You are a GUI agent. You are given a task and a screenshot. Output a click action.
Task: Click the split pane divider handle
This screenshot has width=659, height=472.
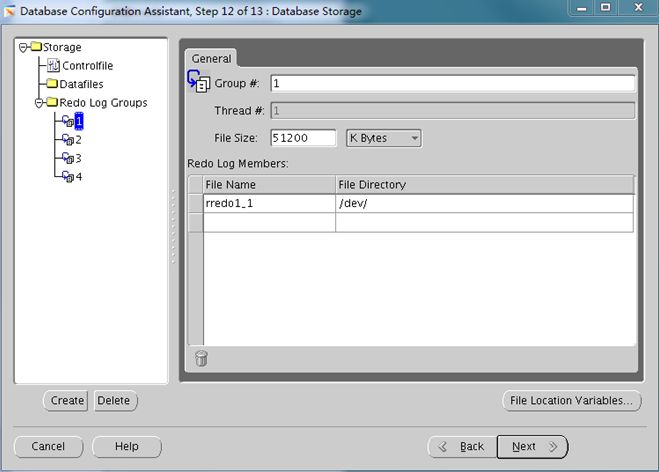tap(173, 227)
